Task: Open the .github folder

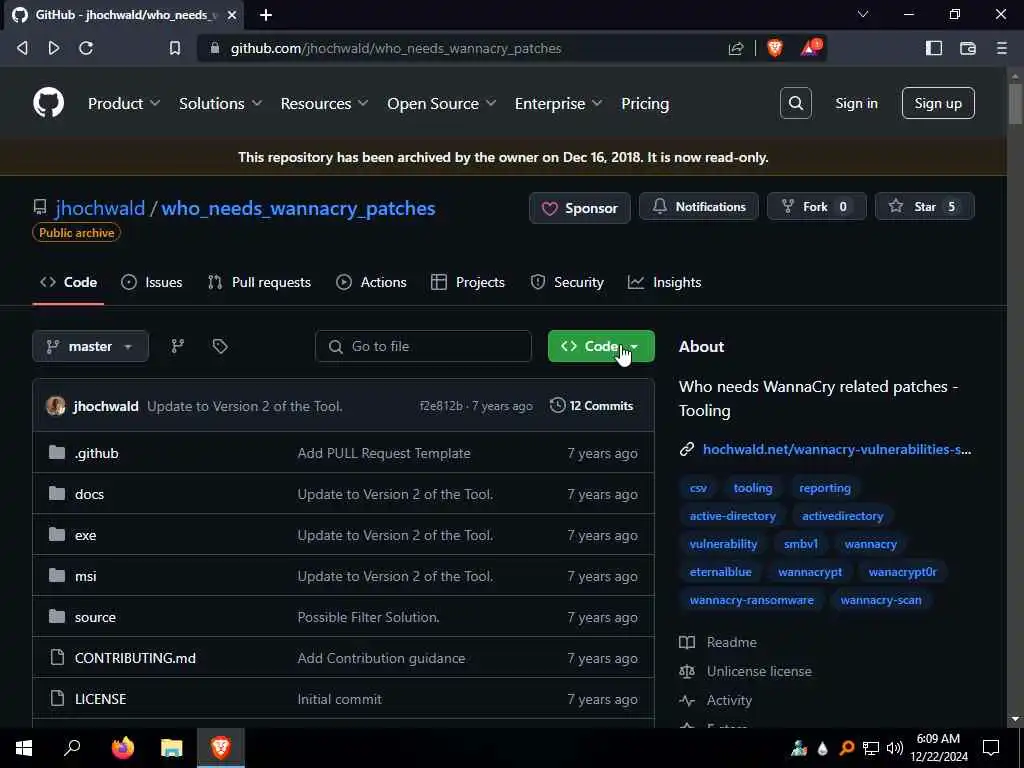Action: point(97,453)
